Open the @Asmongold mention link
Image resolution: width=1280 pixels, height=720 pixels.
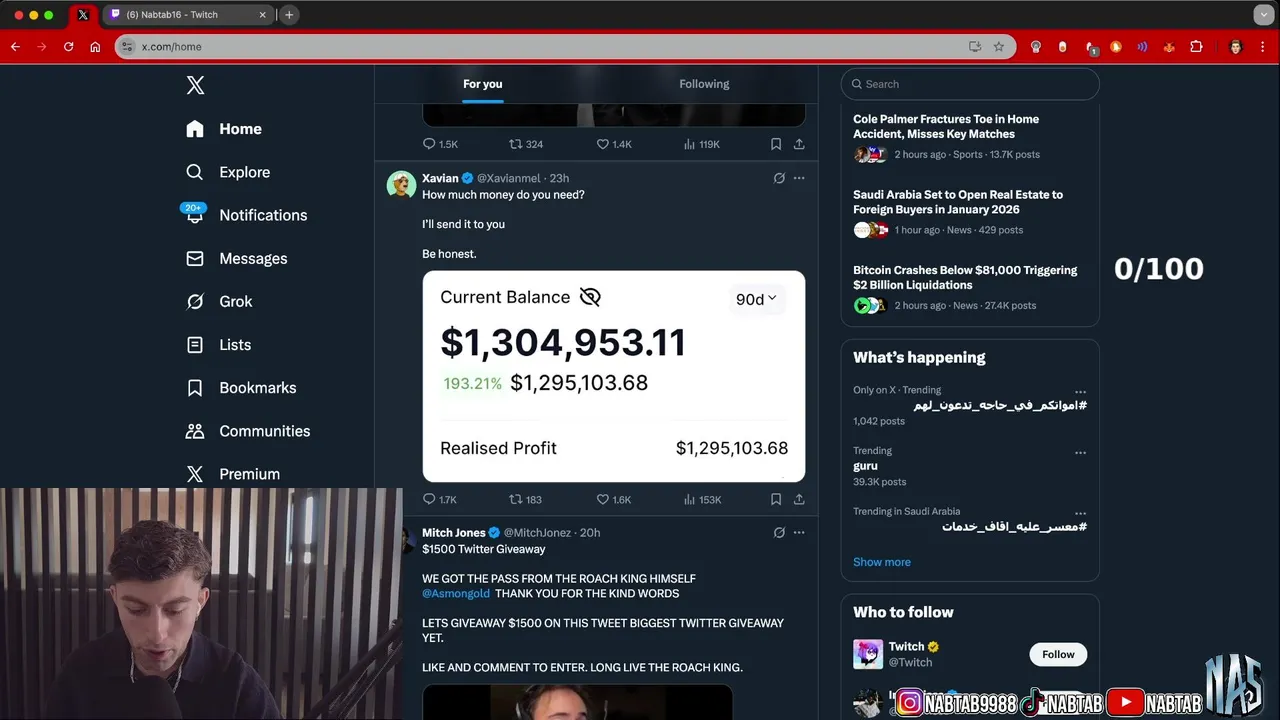coord(456,593)
